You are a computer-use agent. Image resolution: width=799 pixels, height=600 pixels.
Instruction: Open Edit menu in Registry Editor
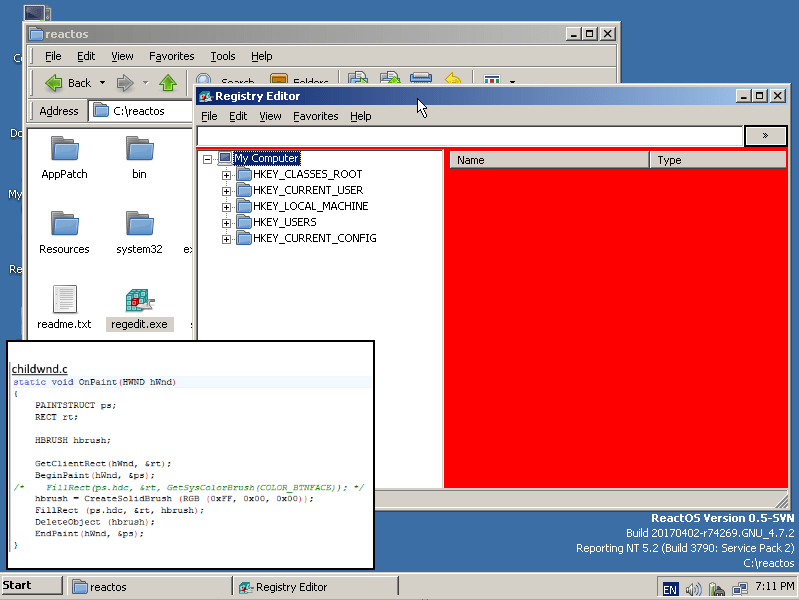(238, 116)
